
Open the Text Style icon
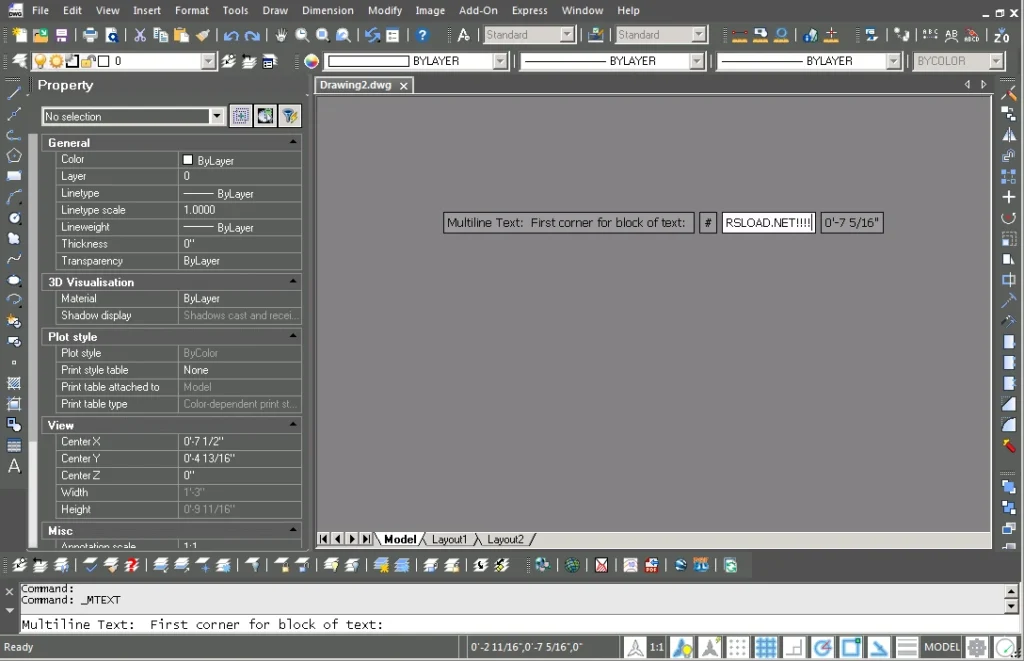coord(464,35)
